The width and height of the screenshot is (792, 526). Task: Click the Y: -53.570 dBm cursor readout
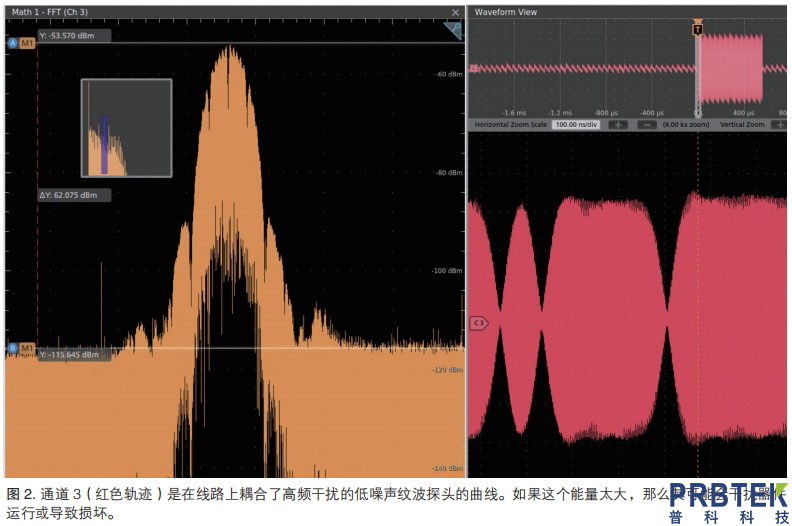click(74, 36)
